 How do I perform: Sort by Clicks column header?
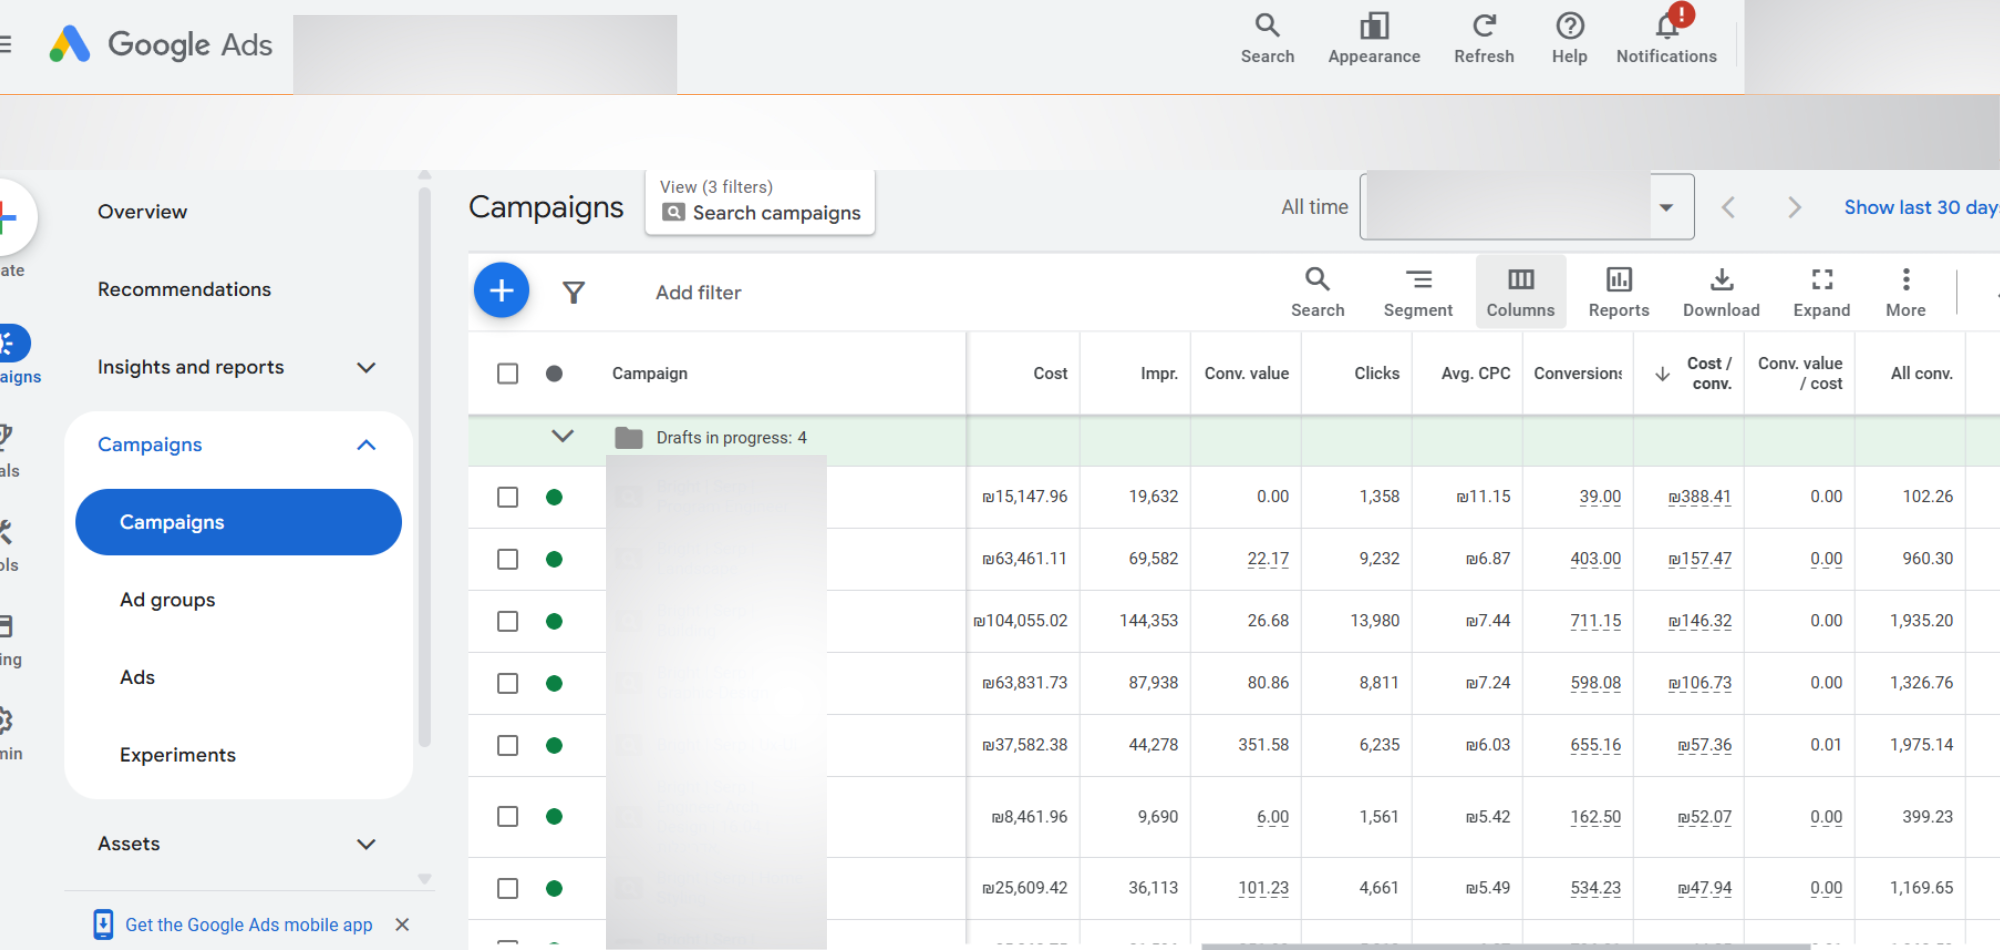click(1377, 373)
